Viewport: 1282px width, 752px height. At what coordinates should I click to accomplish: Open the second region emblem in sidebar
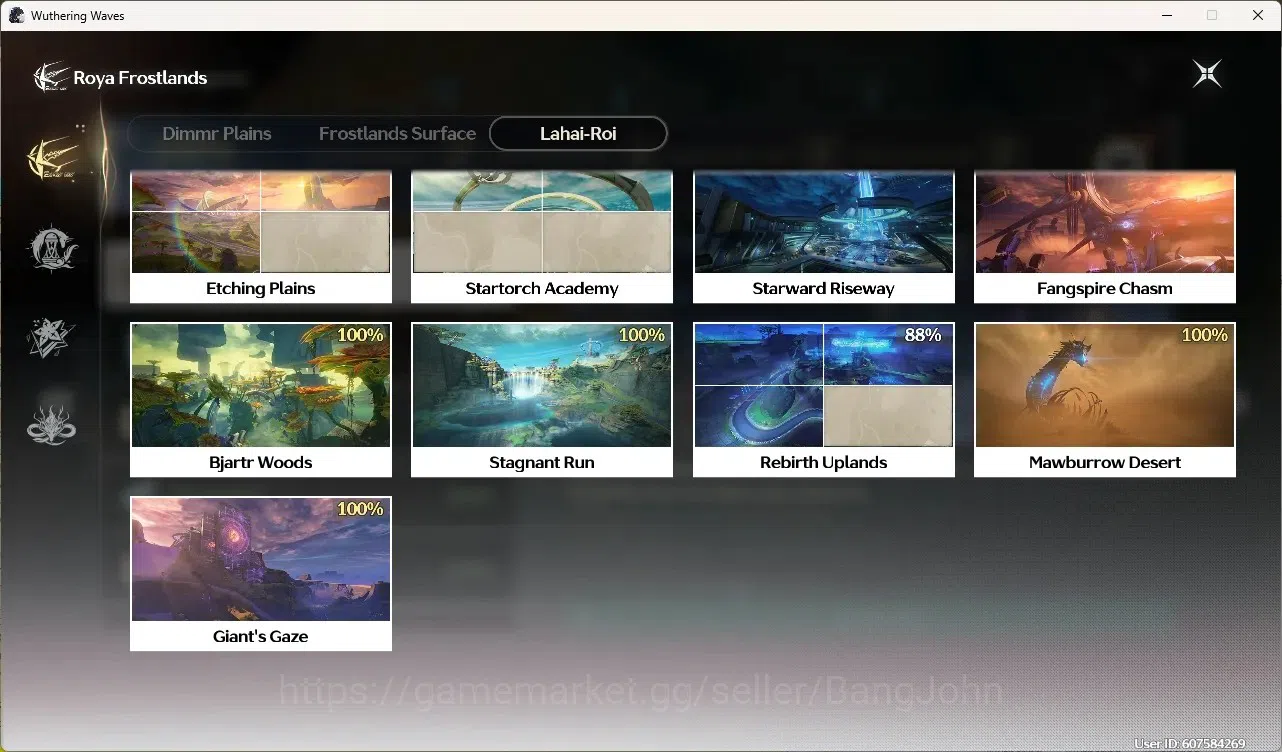click(52, 248)
